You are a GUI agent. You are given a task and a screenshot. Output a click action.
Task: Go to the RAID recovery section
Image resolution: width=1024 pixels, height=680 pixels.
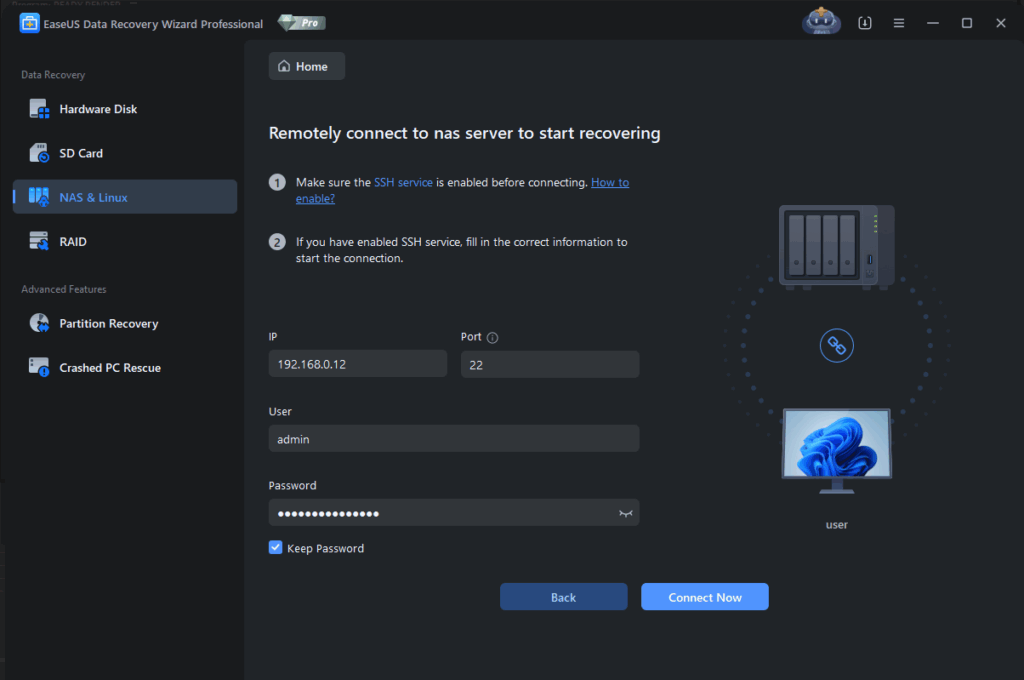click(x=125, y=242)
